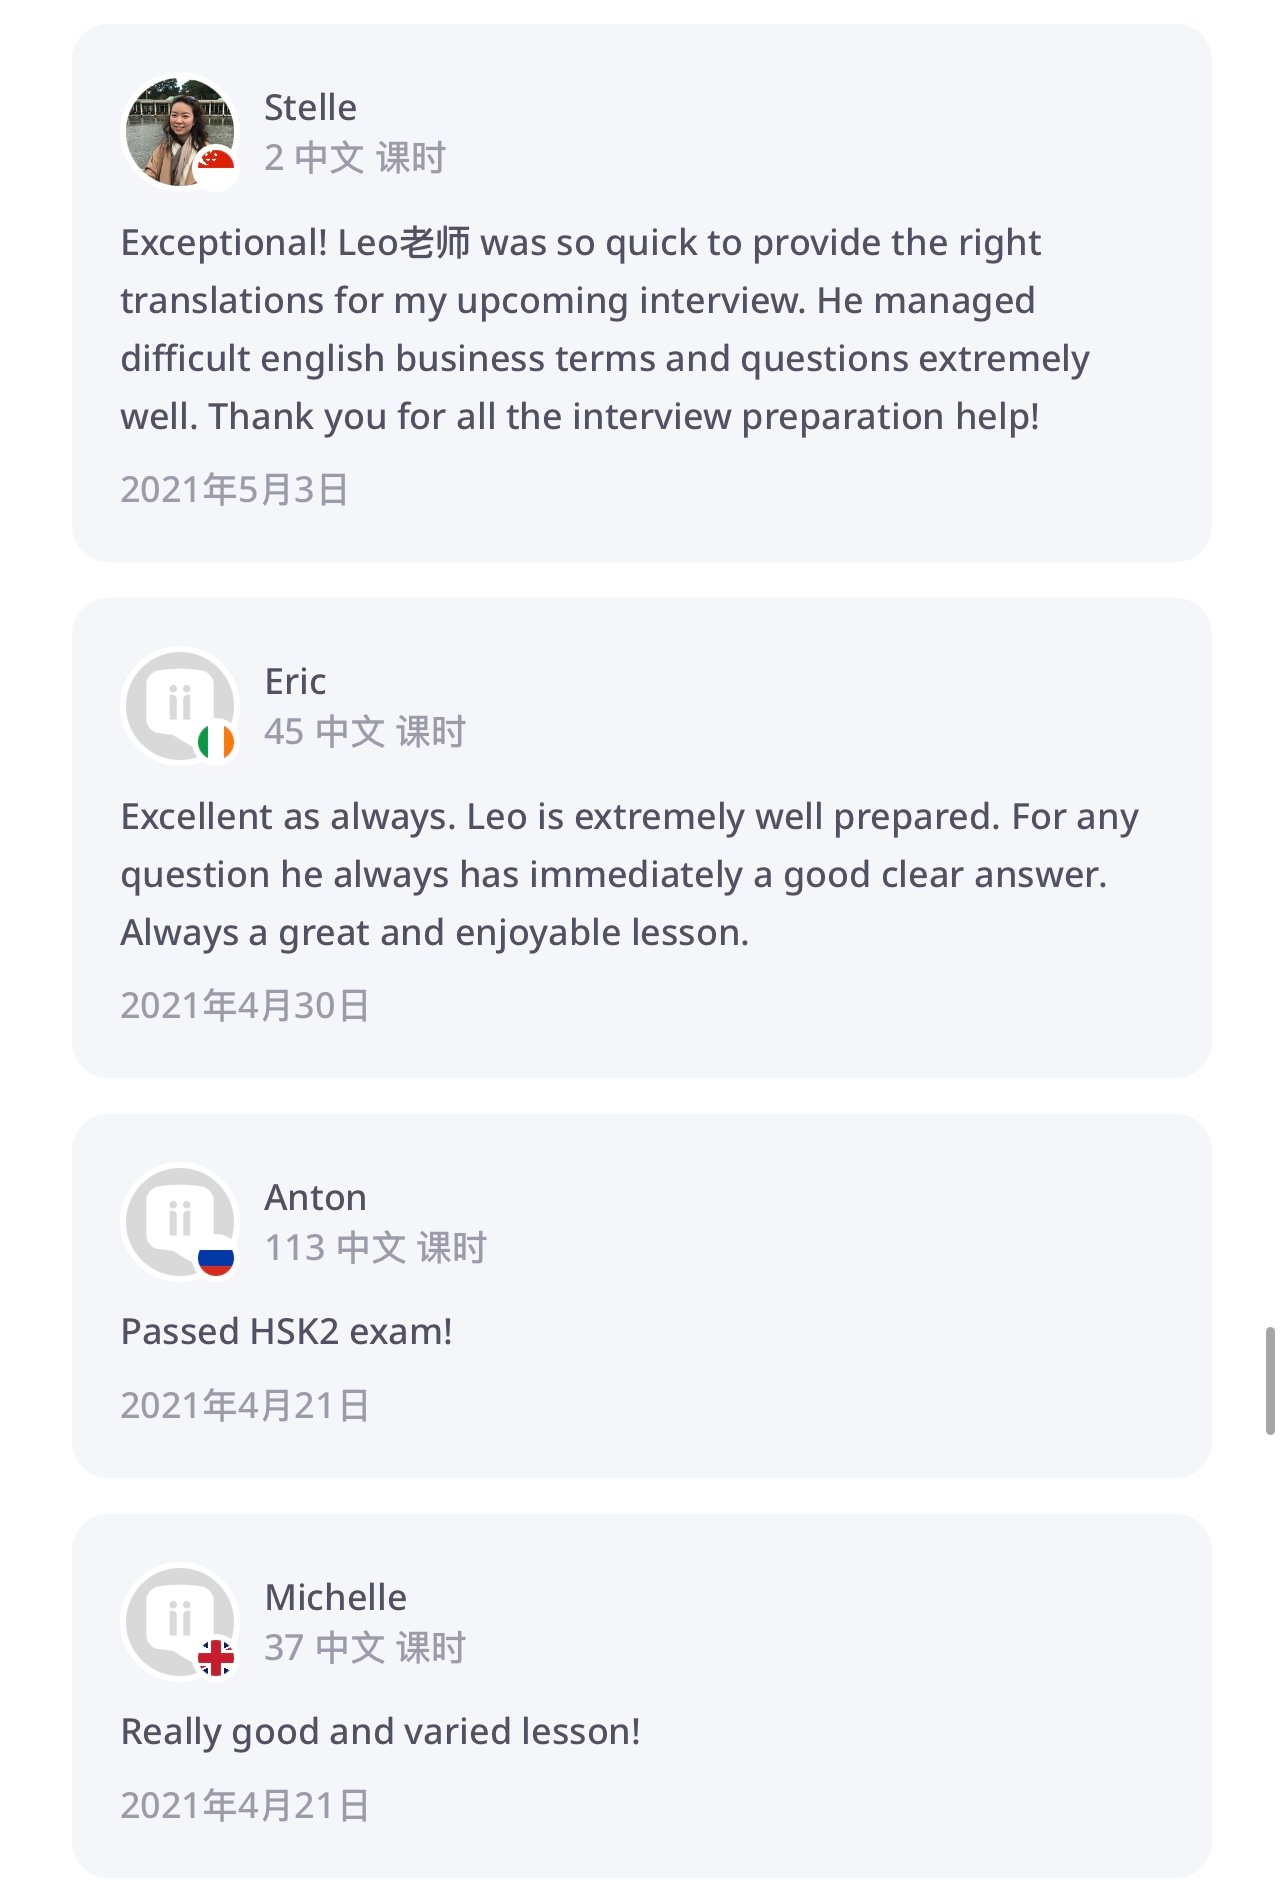Click the UK flag badge on Michelle's avatar
Viewport: 1284px width, 1894px height.
(x=216, y=1658)
